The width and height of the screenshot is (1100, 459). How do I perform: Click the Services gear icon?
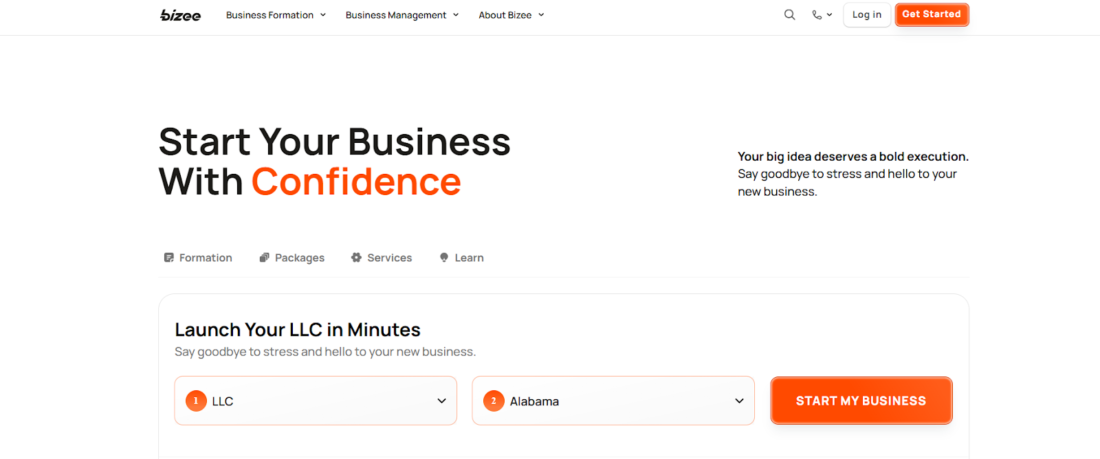(356, 258)
